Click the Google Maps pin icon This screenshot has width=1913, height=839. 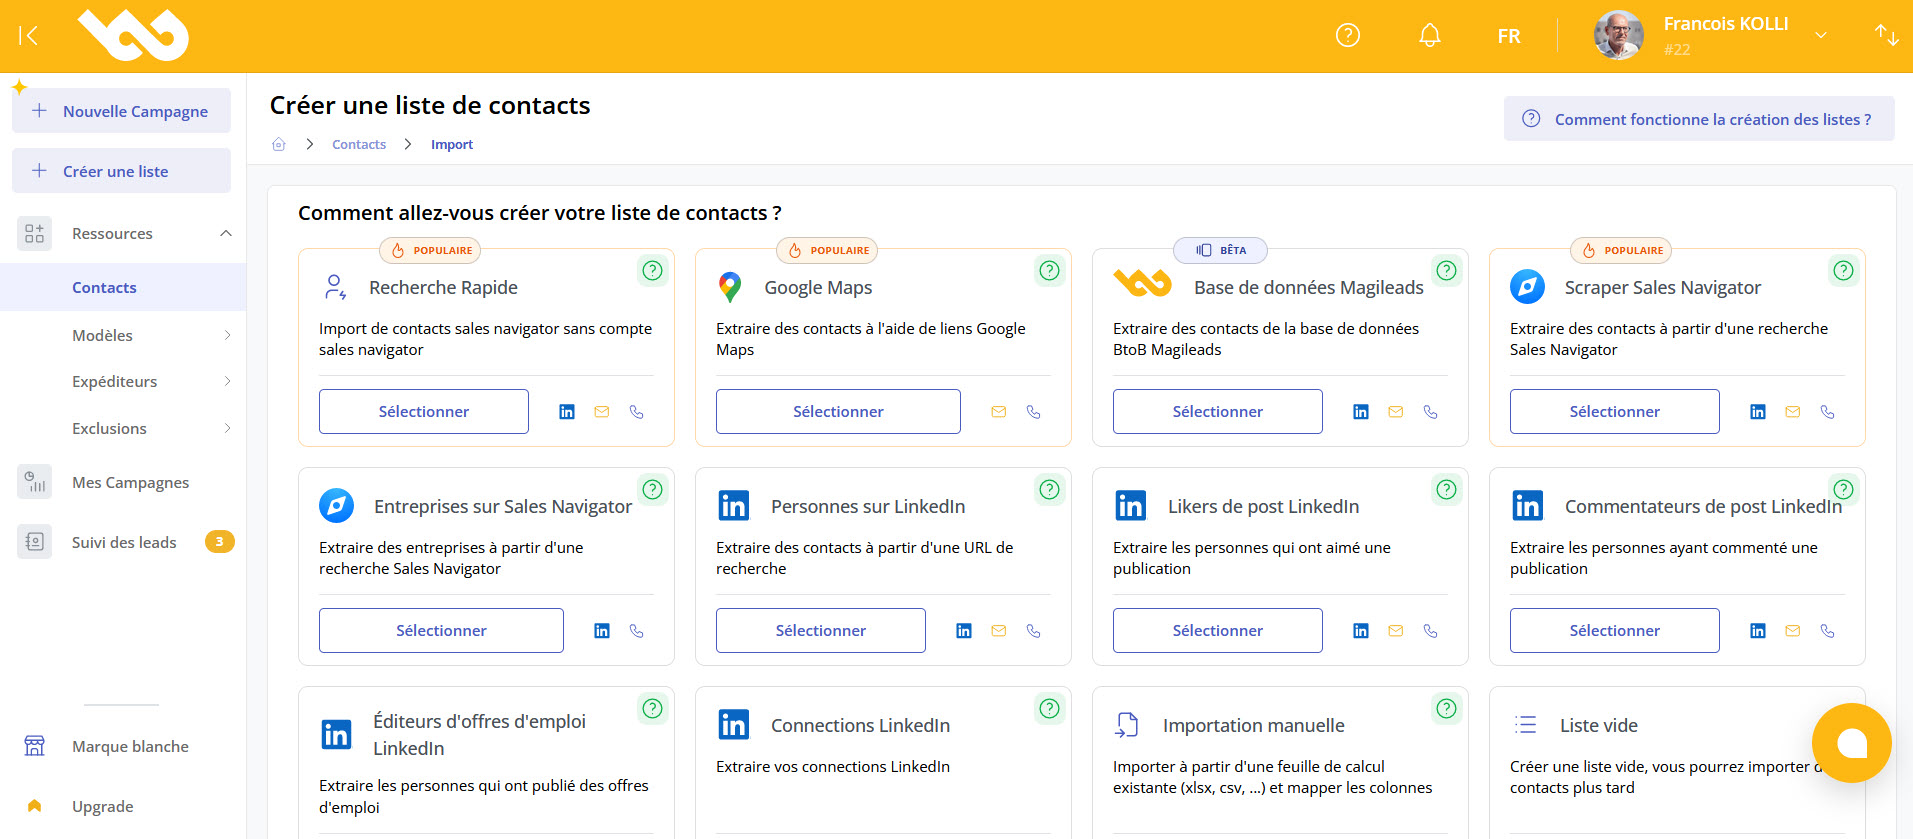[730, 287]
